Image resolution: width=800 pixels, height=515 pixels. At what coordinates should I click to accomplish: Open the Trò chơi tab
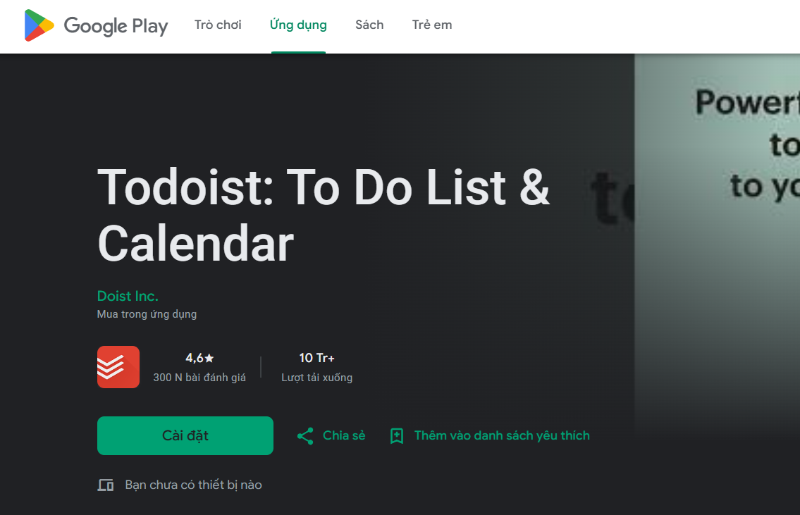click(218, 25)
